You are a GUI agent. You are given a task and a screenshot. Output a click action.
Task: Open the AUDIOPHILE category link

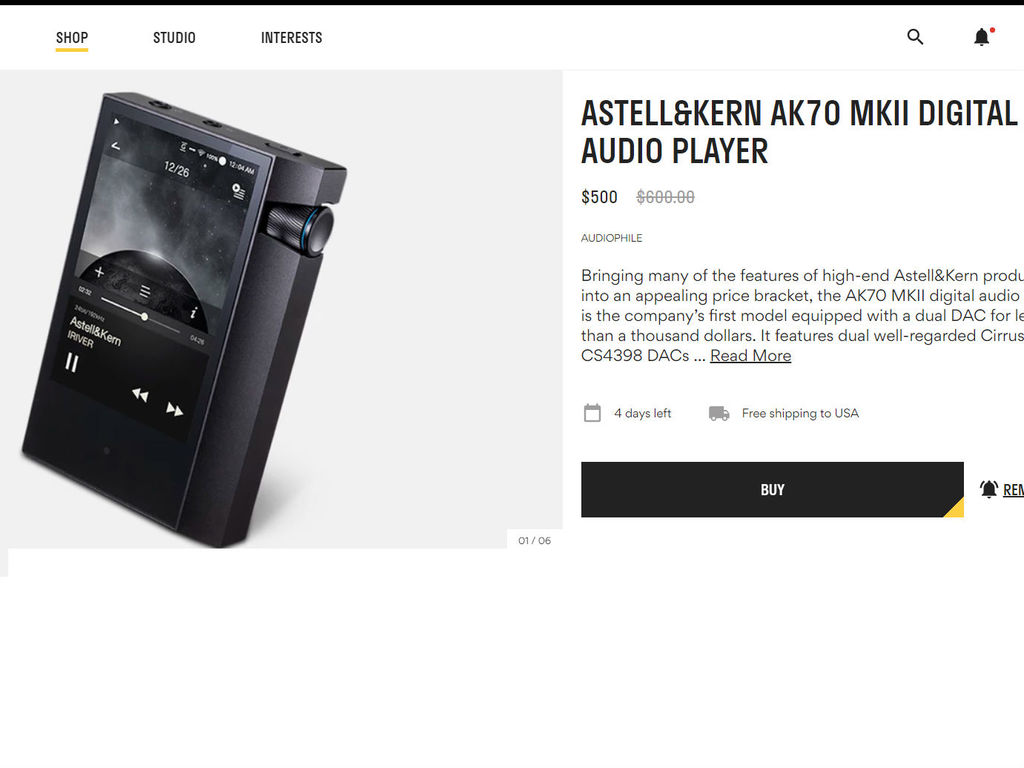[611, 238]
